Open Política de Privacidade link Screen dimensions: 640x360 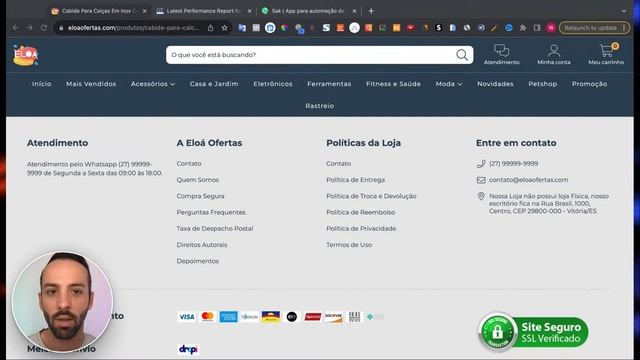click(x=361, y=229)
